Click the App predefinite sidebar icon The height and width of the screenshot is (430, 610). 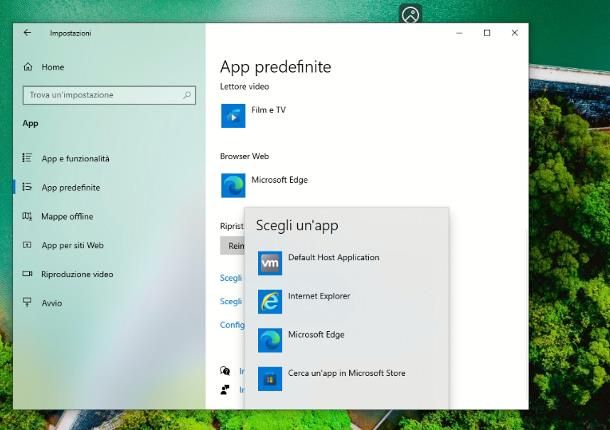click(27, 187)
